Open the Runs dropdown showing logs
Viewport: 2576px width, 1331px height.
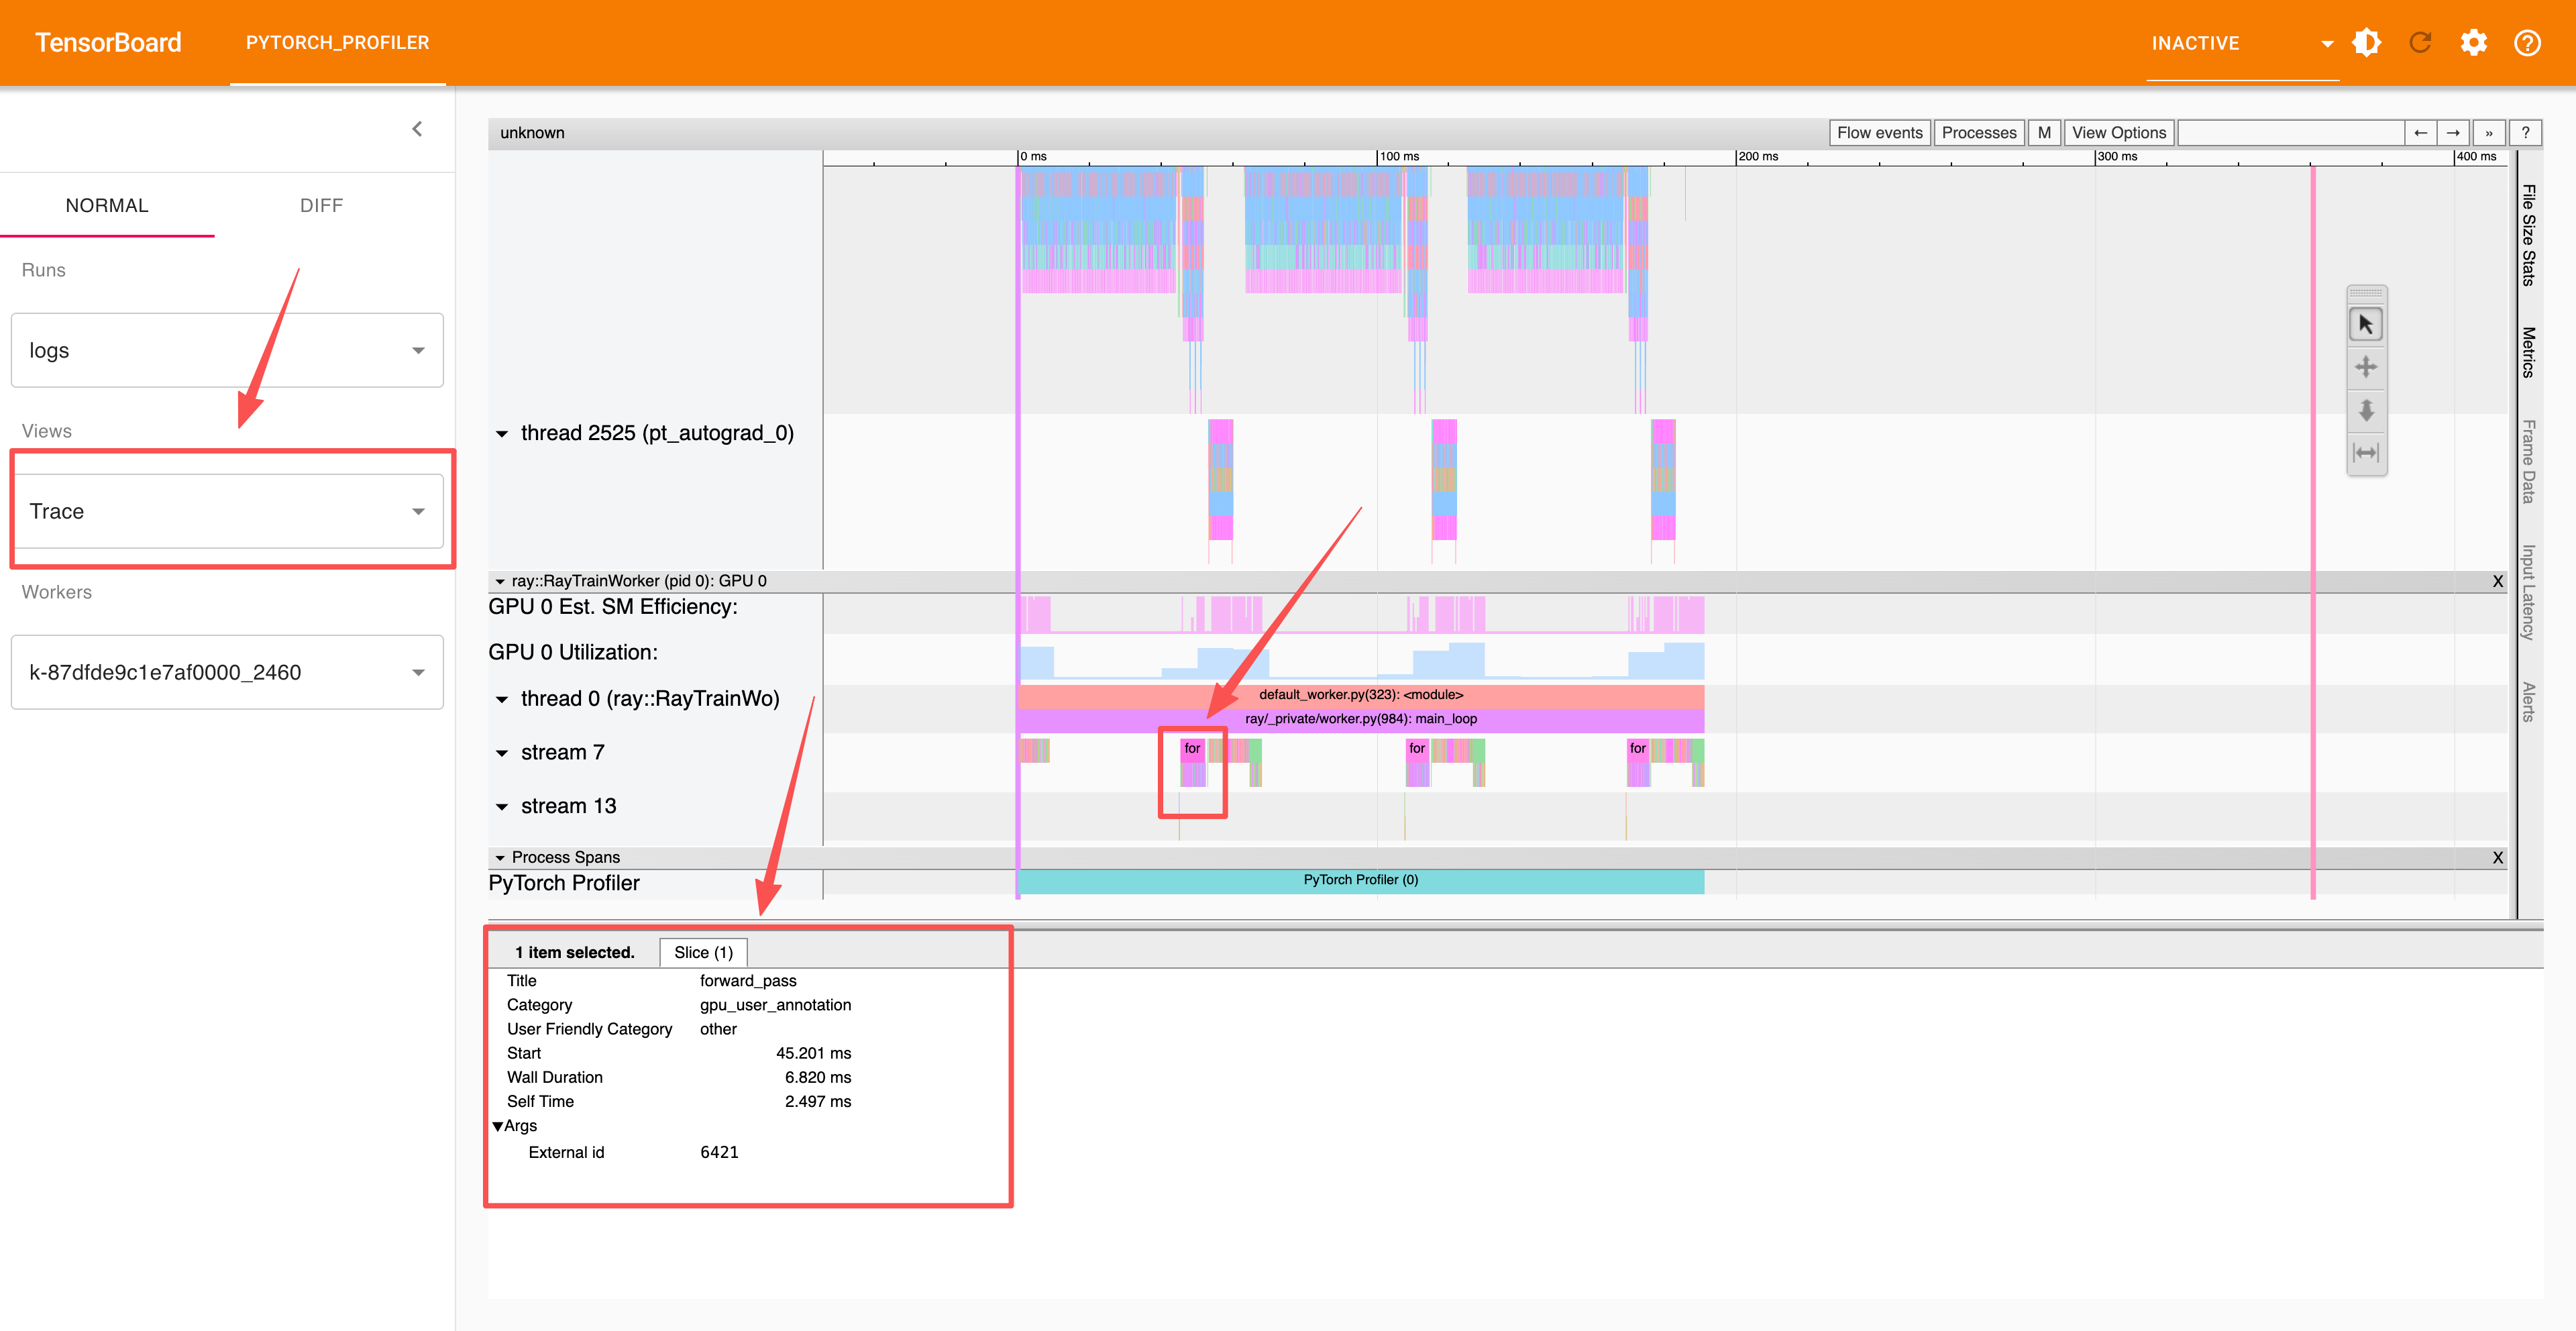pos(227,350)
